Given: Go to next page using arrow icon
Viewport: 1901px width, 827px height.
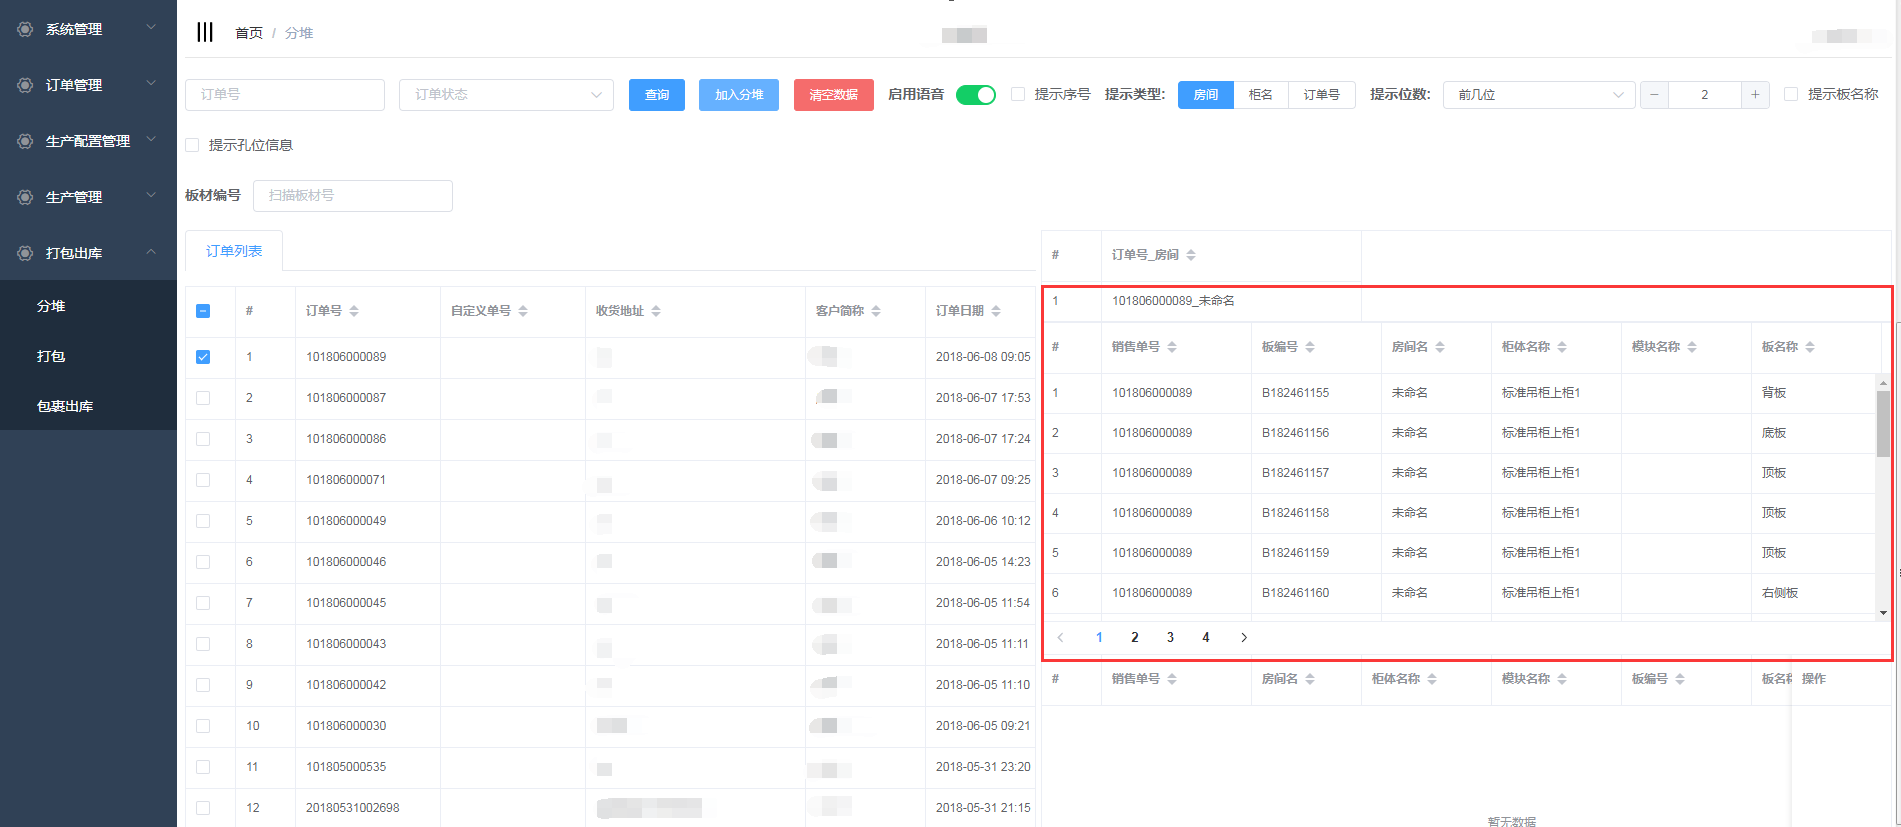Looking at the screenshot, I should click(x=1244, y=638).
